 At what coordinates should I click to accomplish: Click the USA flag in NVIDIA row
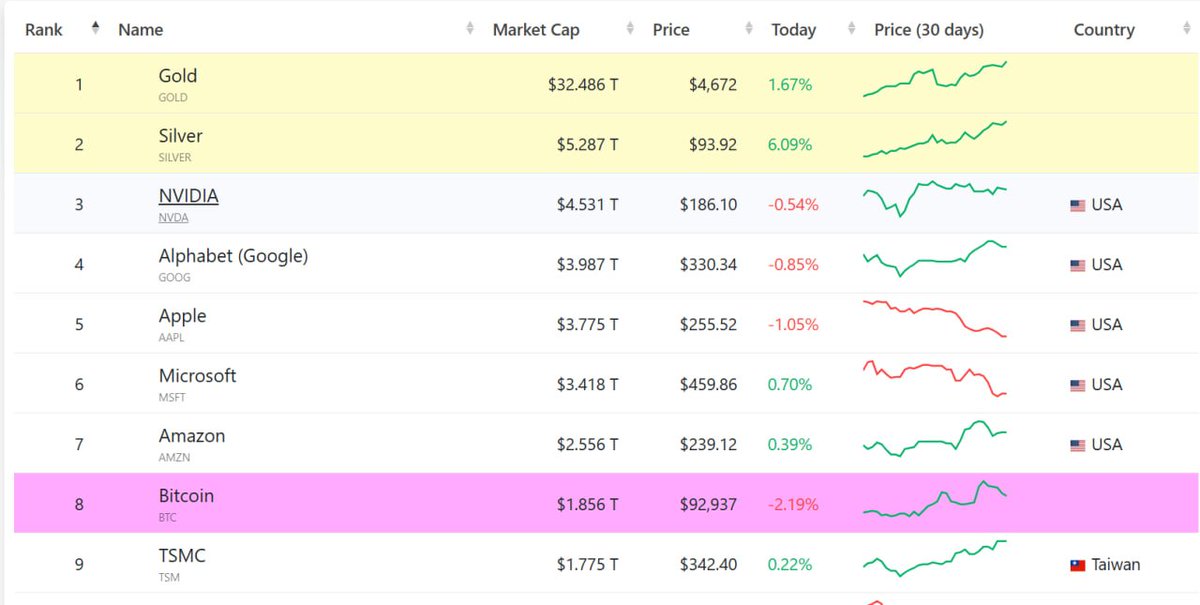coord(1077,205)
